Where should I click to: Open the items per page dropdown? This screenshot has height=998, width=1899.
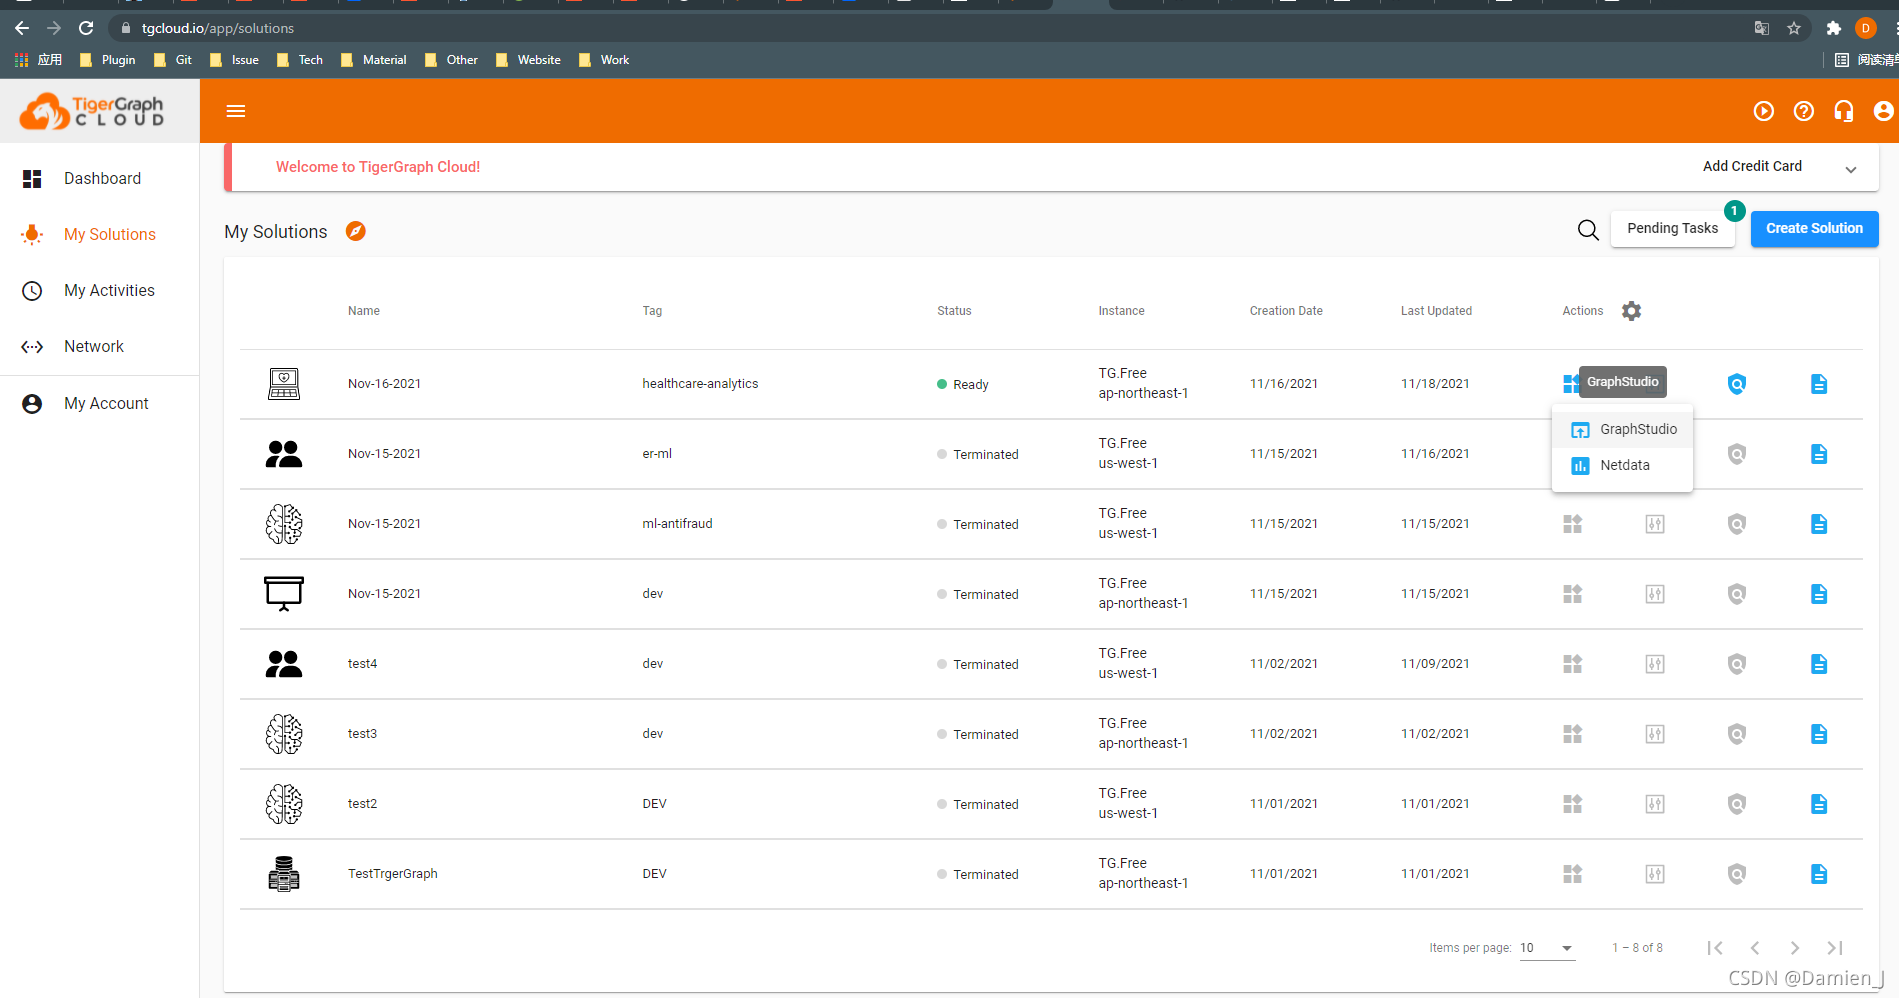[1547, 948]
